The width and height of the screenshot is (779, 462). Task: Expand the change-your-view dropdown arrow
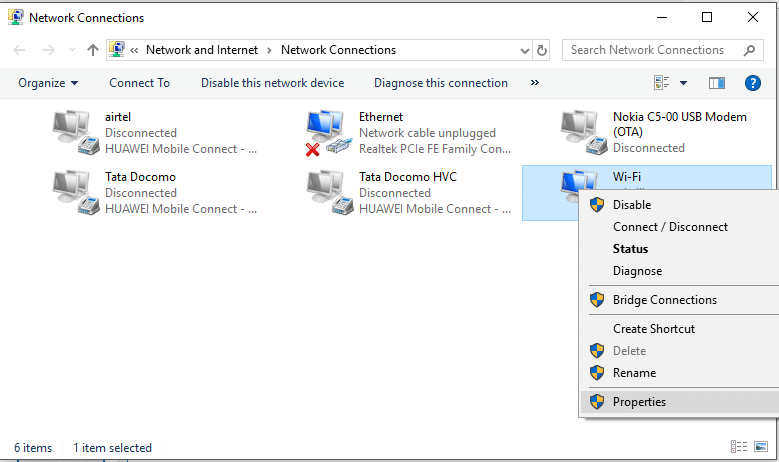tap(684, 83)
